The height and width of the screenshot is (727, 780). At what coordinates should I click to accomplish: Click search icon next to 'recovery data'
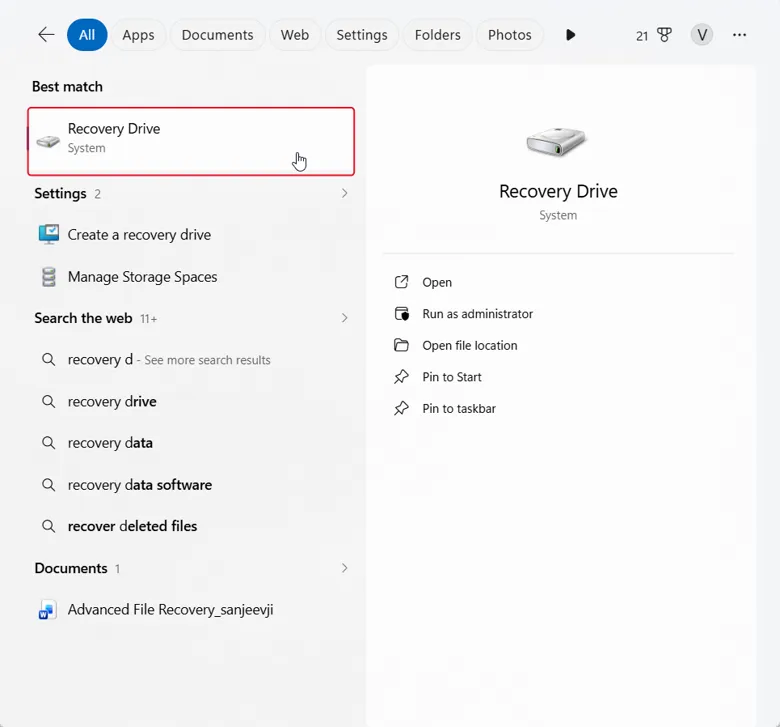(x=48, y=442)
